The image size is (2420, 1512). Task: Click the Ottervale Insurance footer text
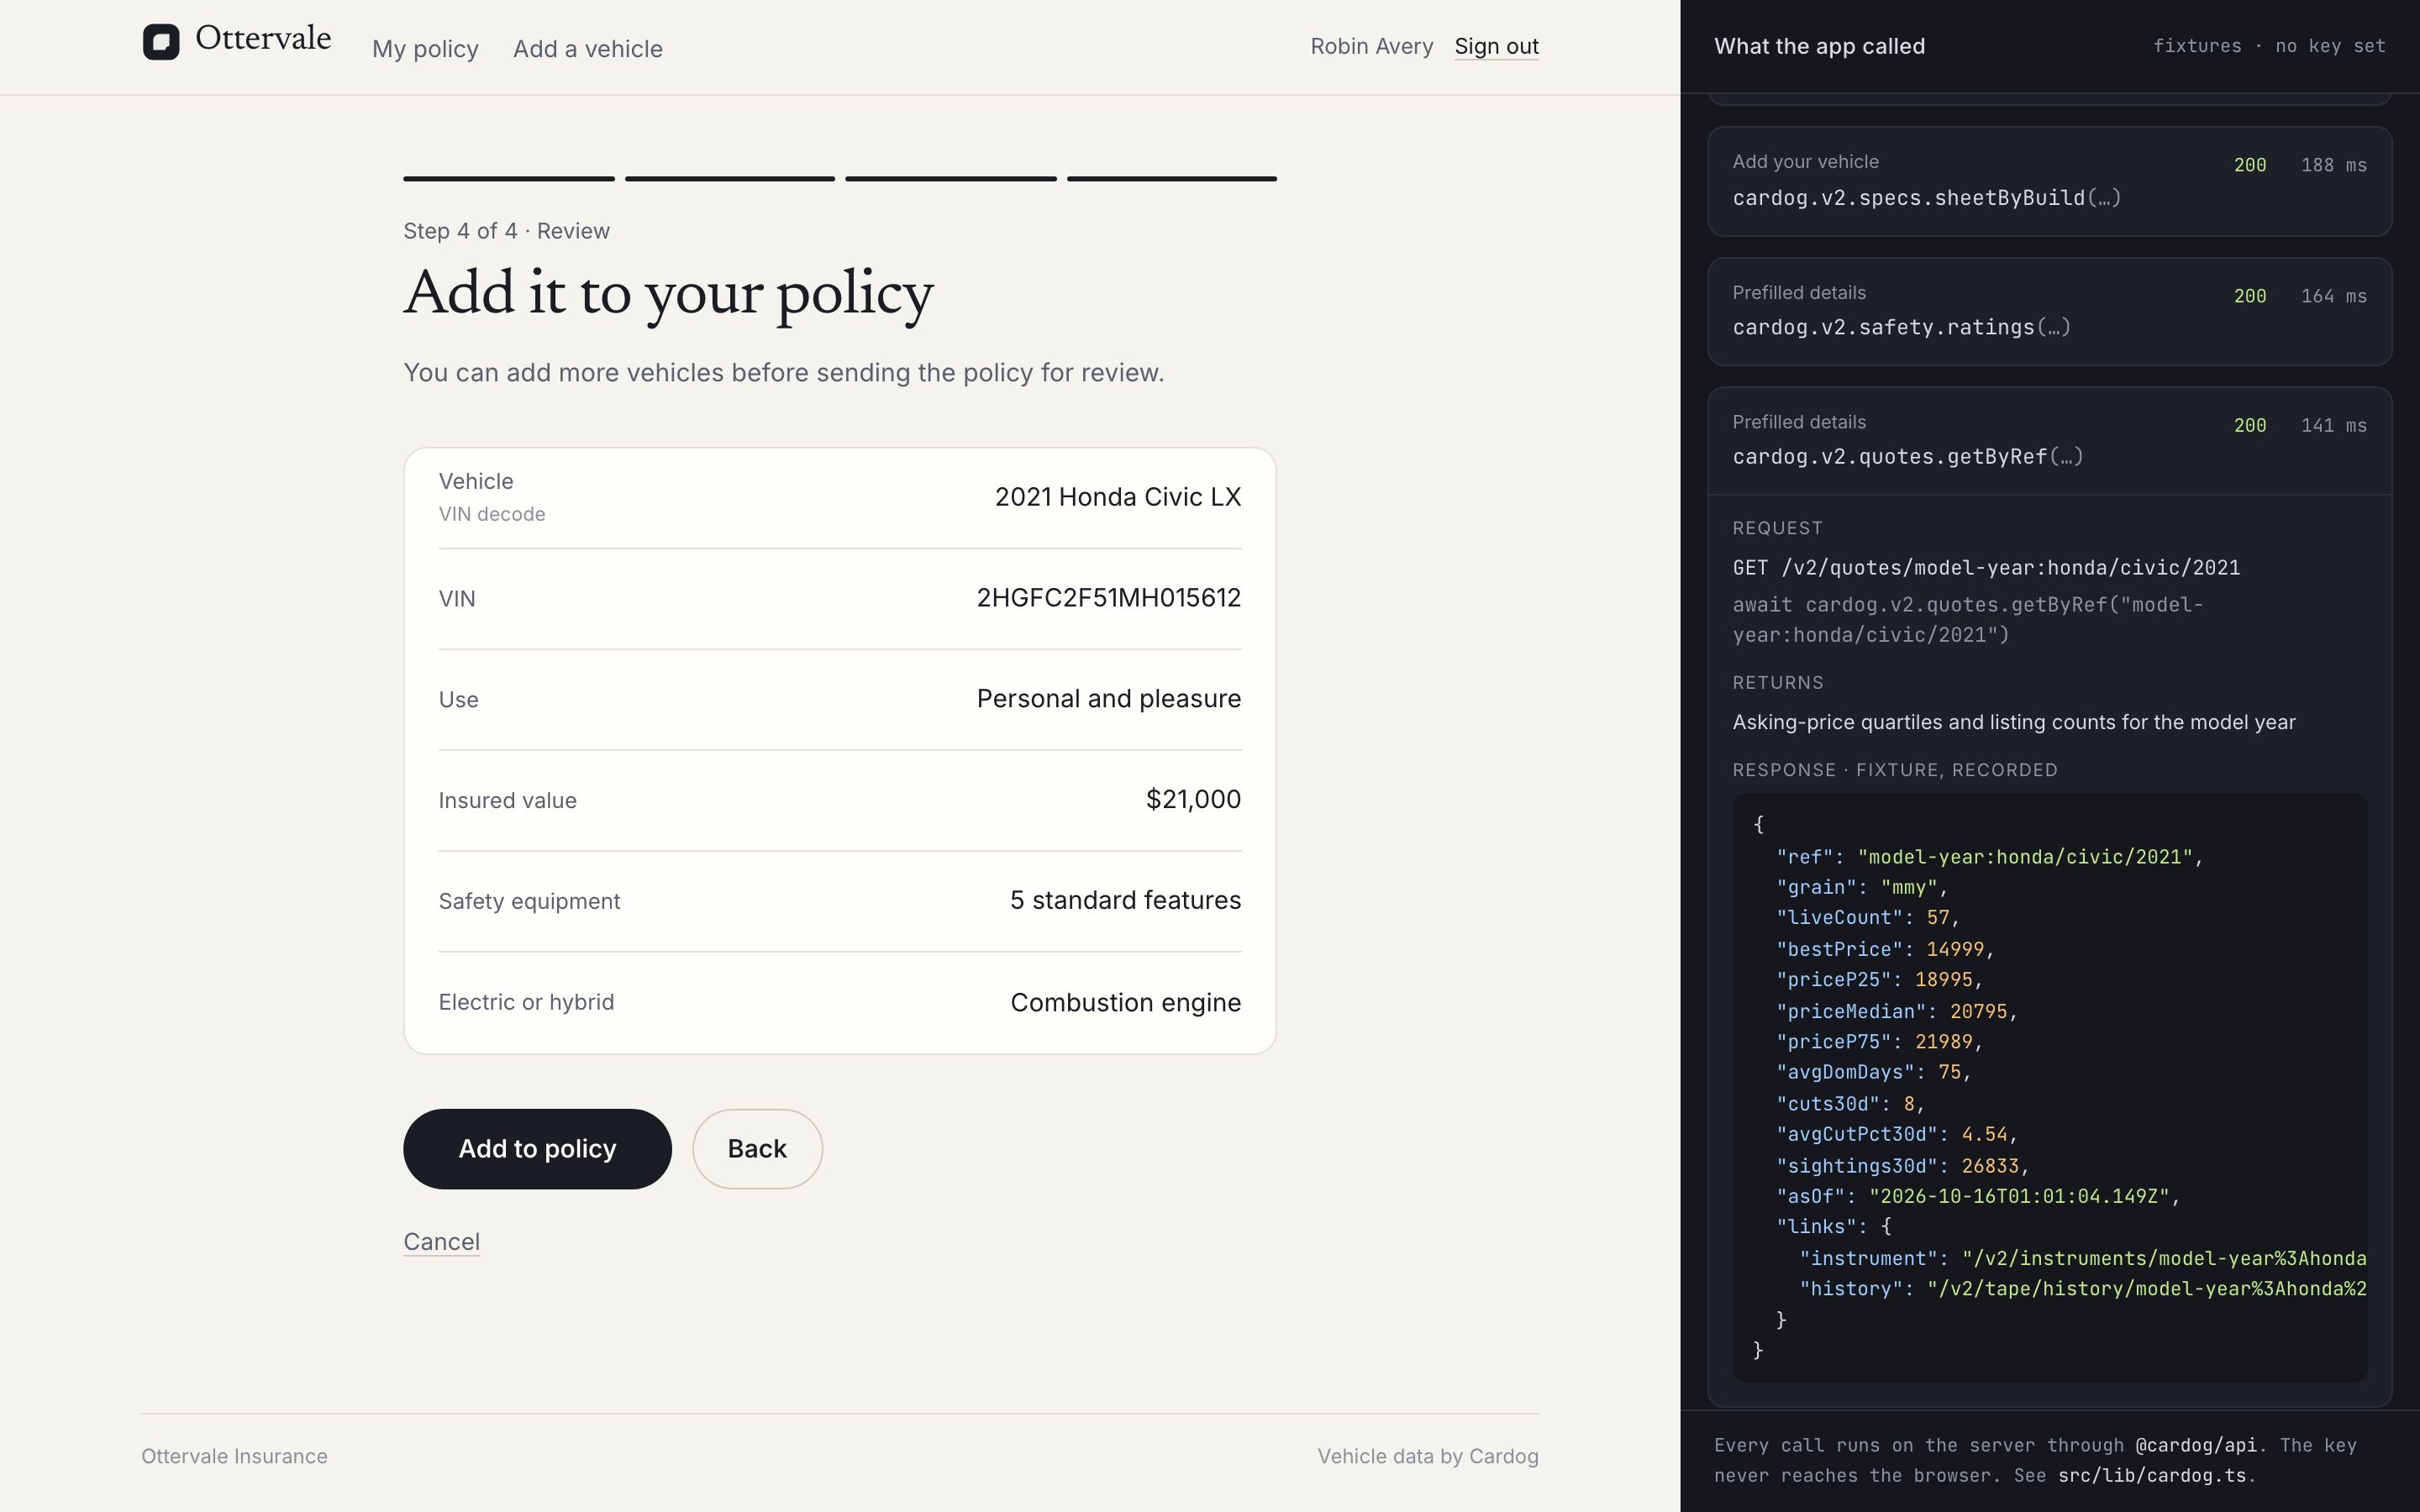pos(234,1456)
